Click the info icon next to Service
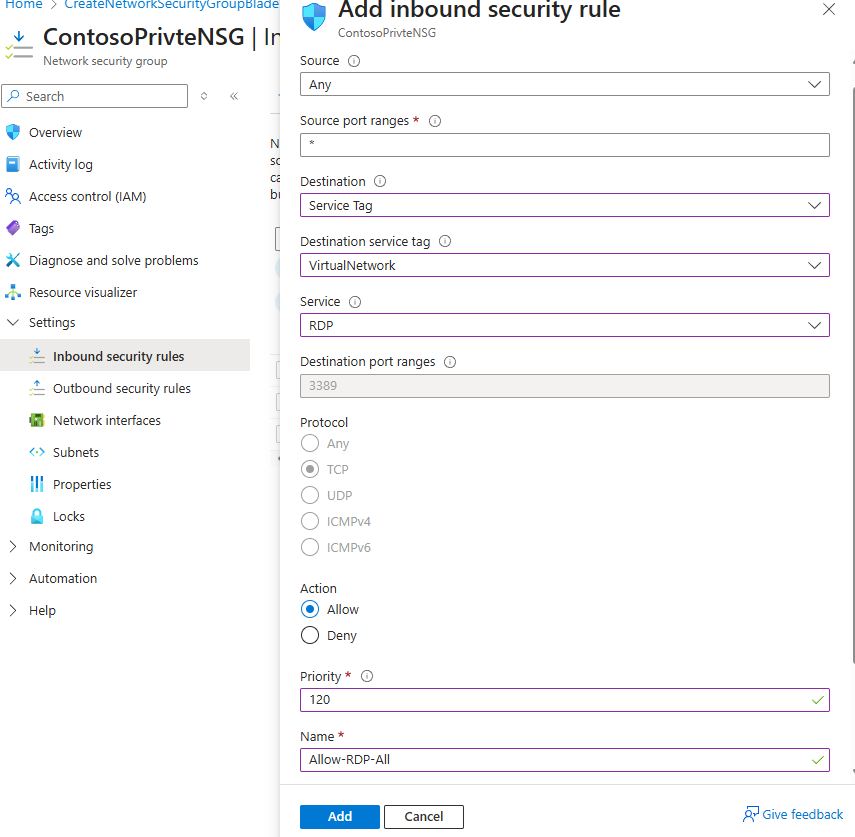 [x=355, y=302]
